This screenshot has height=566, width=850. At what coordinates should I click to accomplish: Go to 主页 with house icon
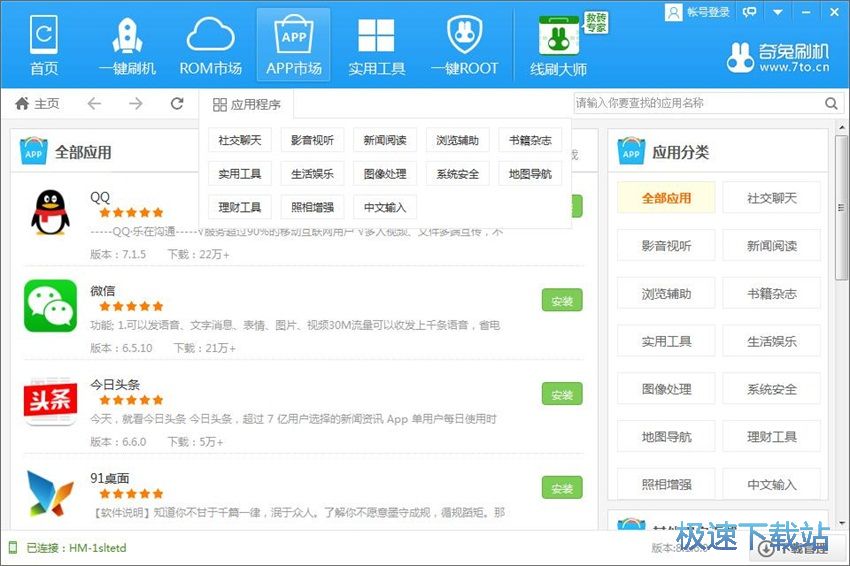(36, 103)
